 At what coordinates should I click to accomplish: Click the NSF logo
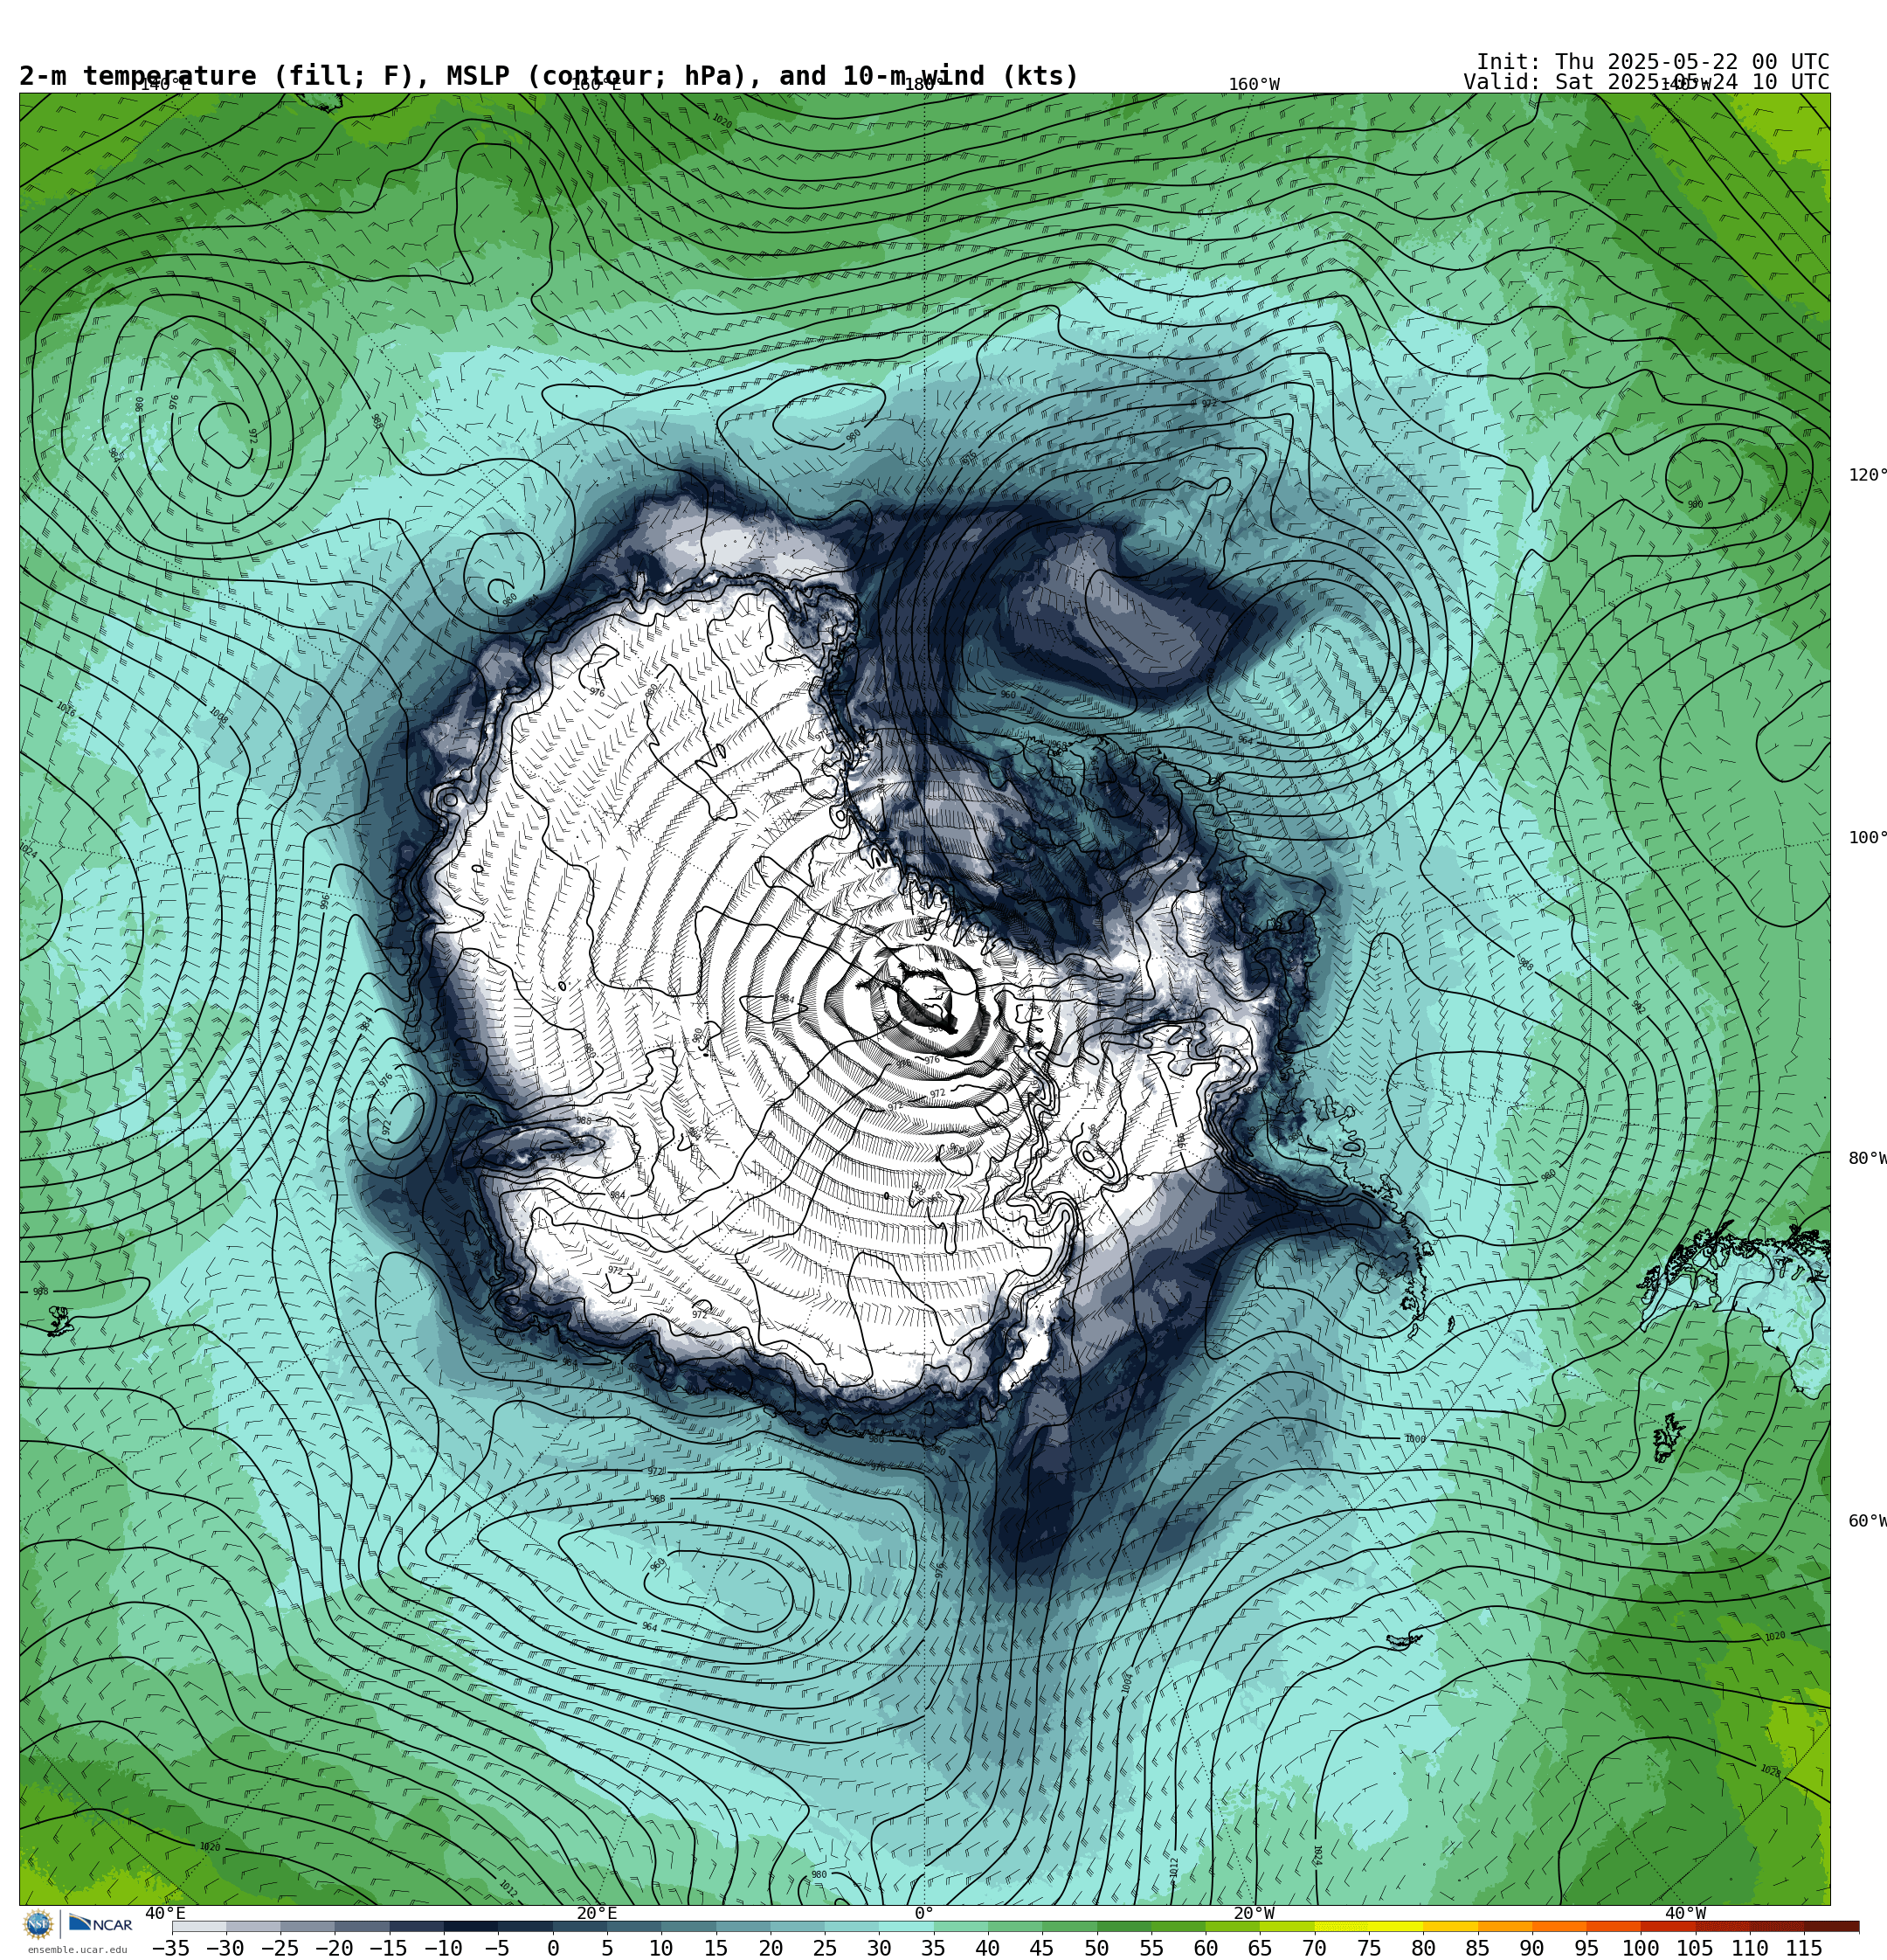(38, 1924)
